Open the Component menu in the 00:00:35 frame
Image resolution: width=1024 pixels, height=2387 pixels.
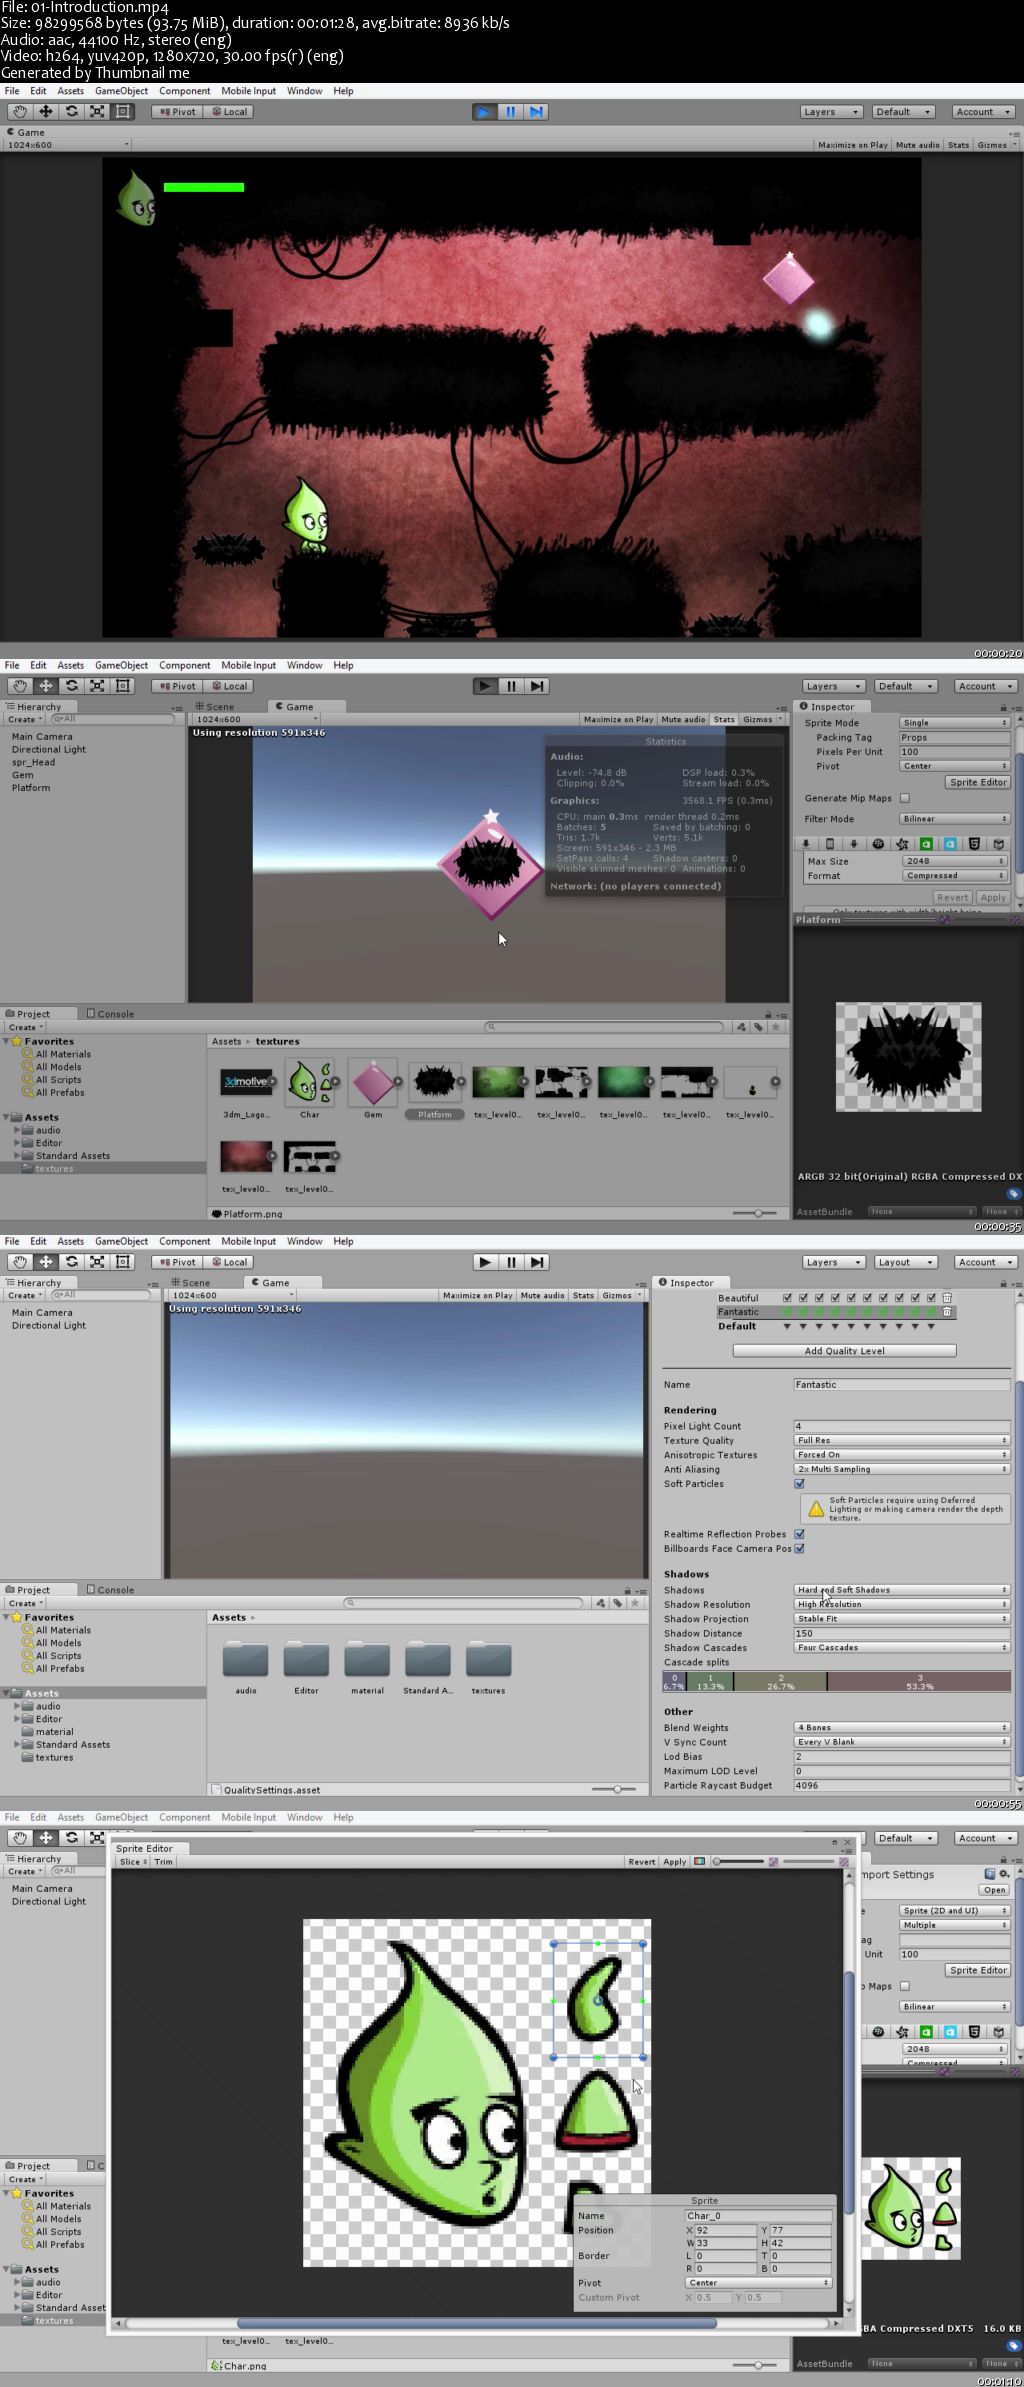coord(185,666)
